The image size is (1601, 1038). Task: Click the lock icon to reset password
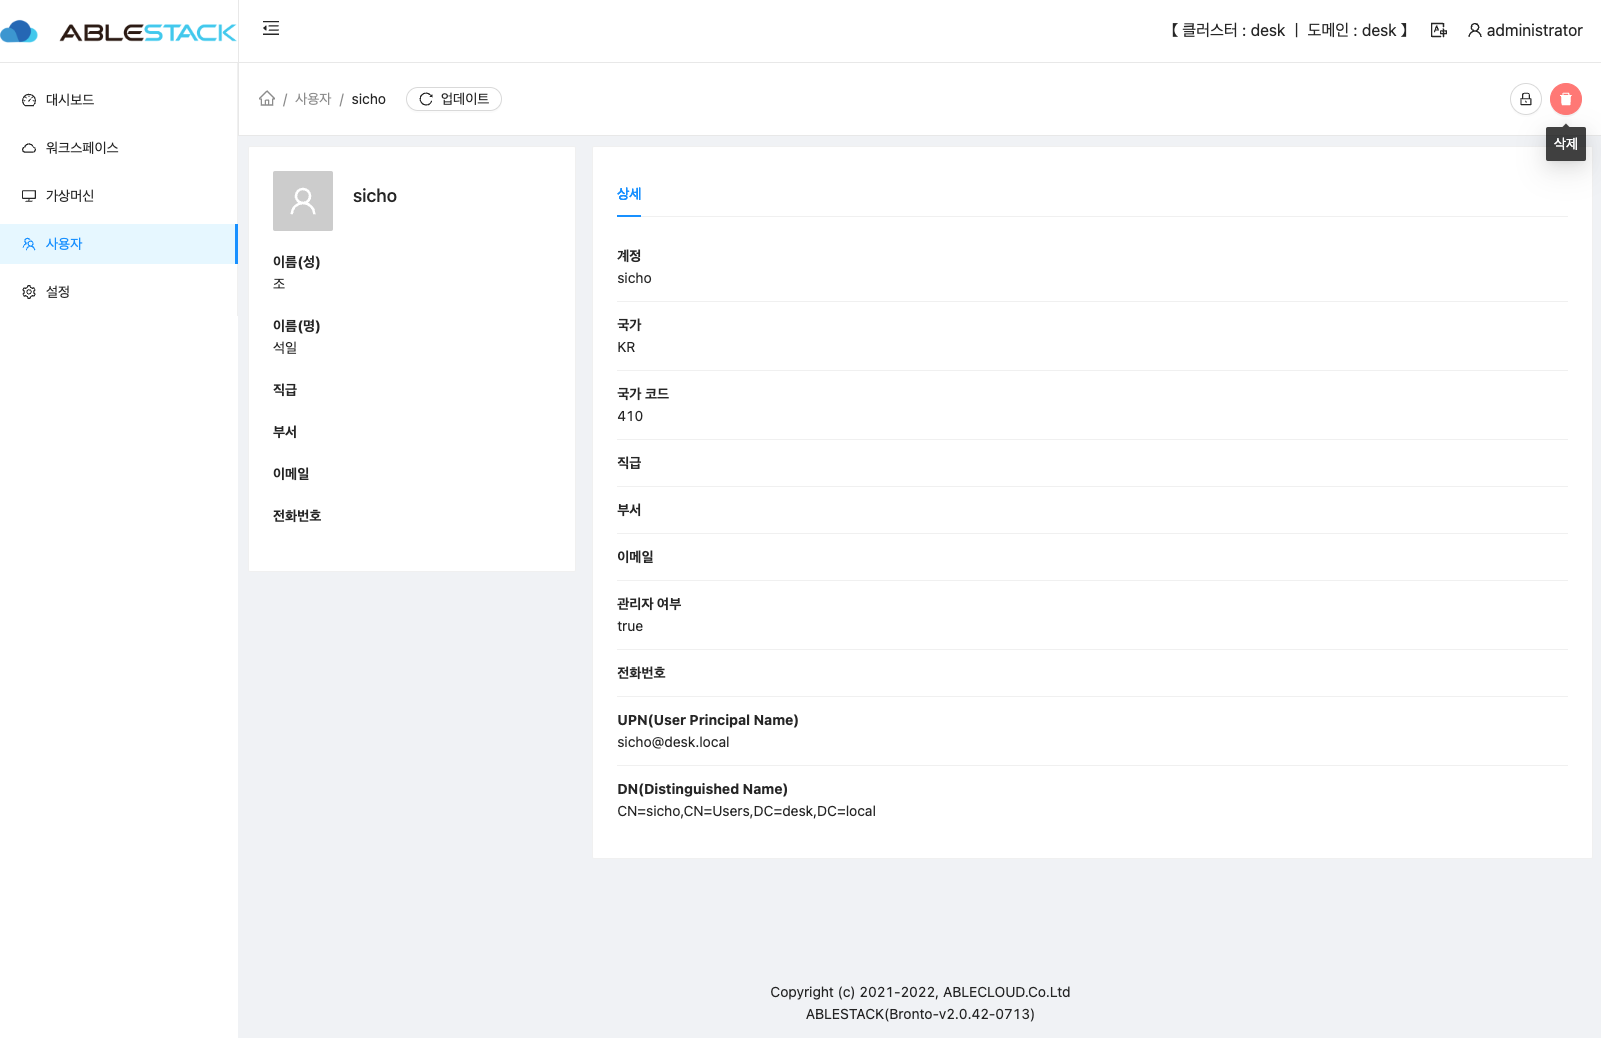pyautogui.click(x=1525, y=99)
